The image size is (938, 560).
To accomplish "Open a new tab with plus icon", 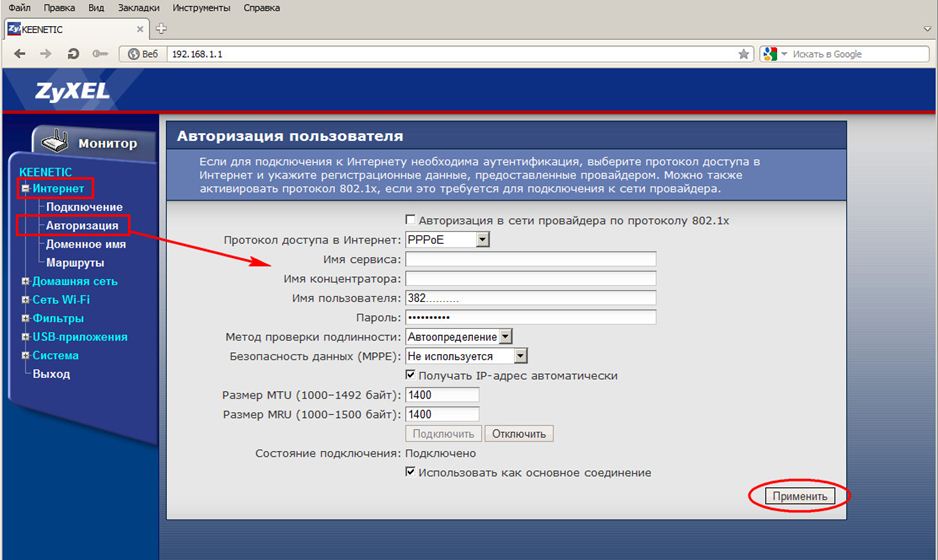I will tap(162, 29).
